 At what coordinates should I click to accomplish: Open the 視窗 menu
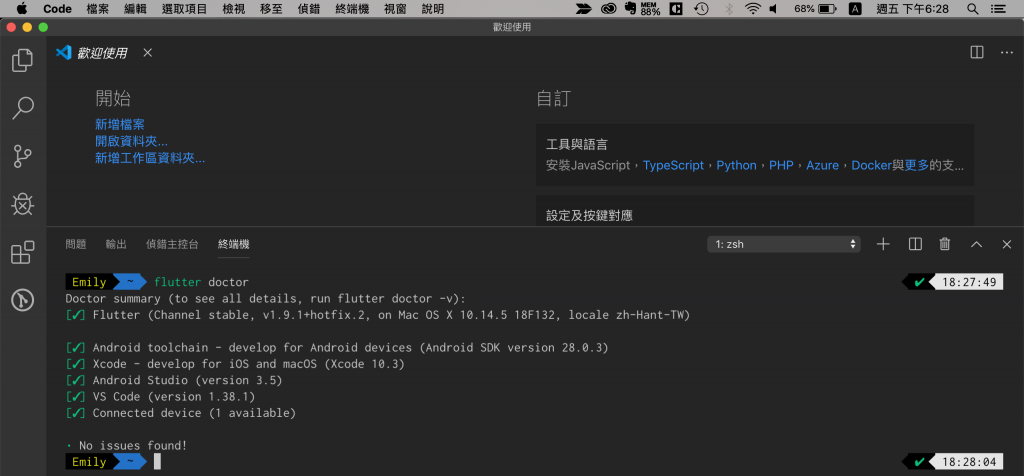(x=394, y=9)
